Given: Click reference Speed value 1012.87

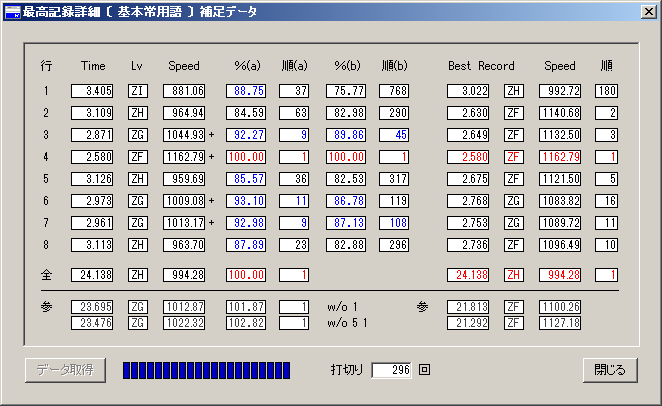Looking at the screenshot, I should pos(184,307).
